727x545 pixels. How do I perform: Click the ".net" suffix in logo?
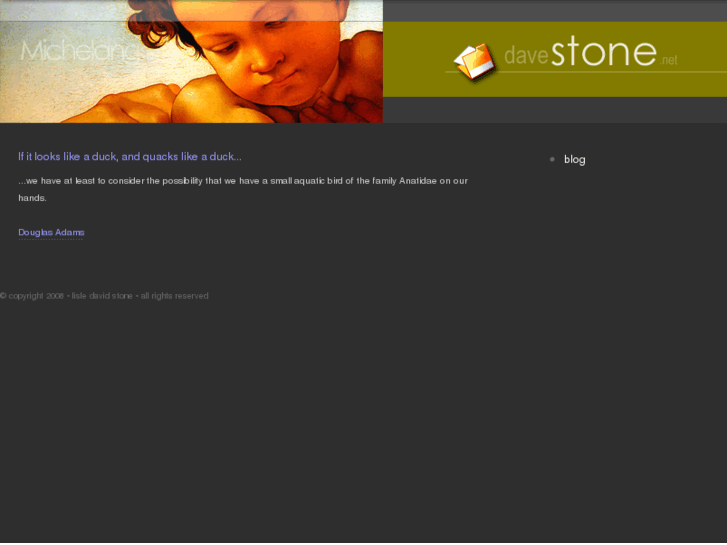[669, 60]
